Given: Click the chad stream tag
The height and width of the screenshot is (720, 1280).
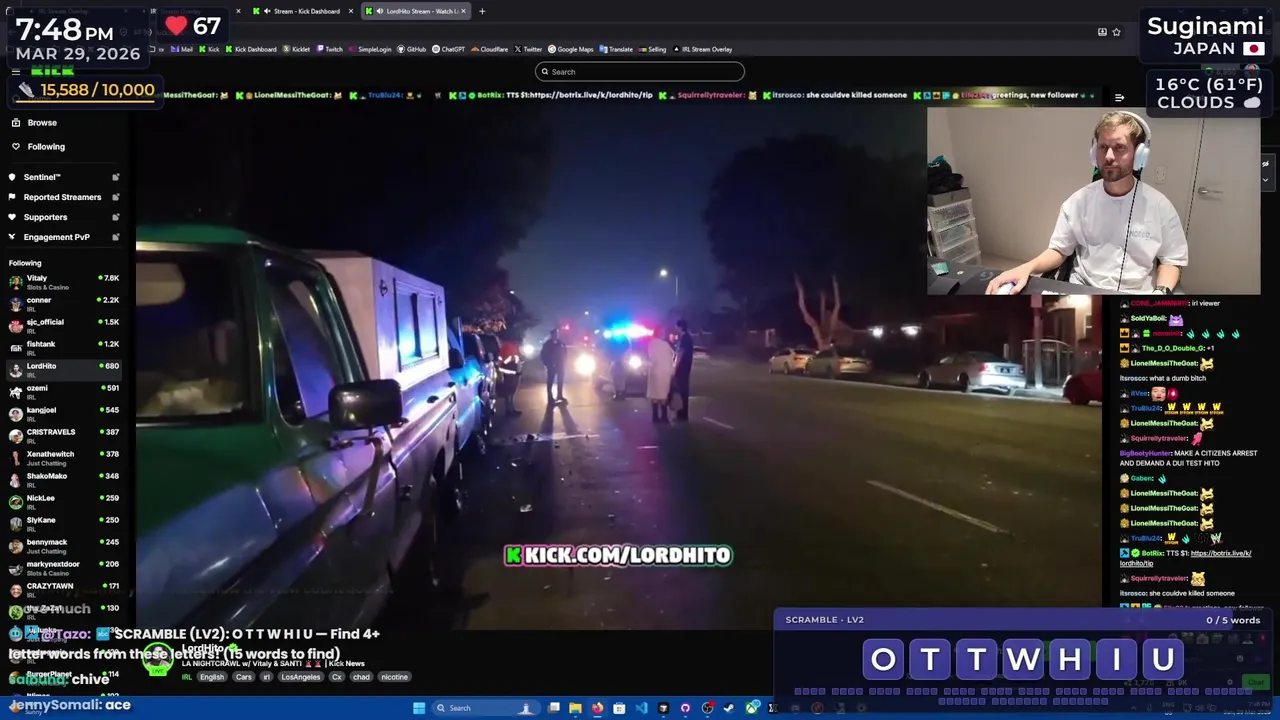Looking at the screenshot, I should pyautogui.click(x=361, y=677).
